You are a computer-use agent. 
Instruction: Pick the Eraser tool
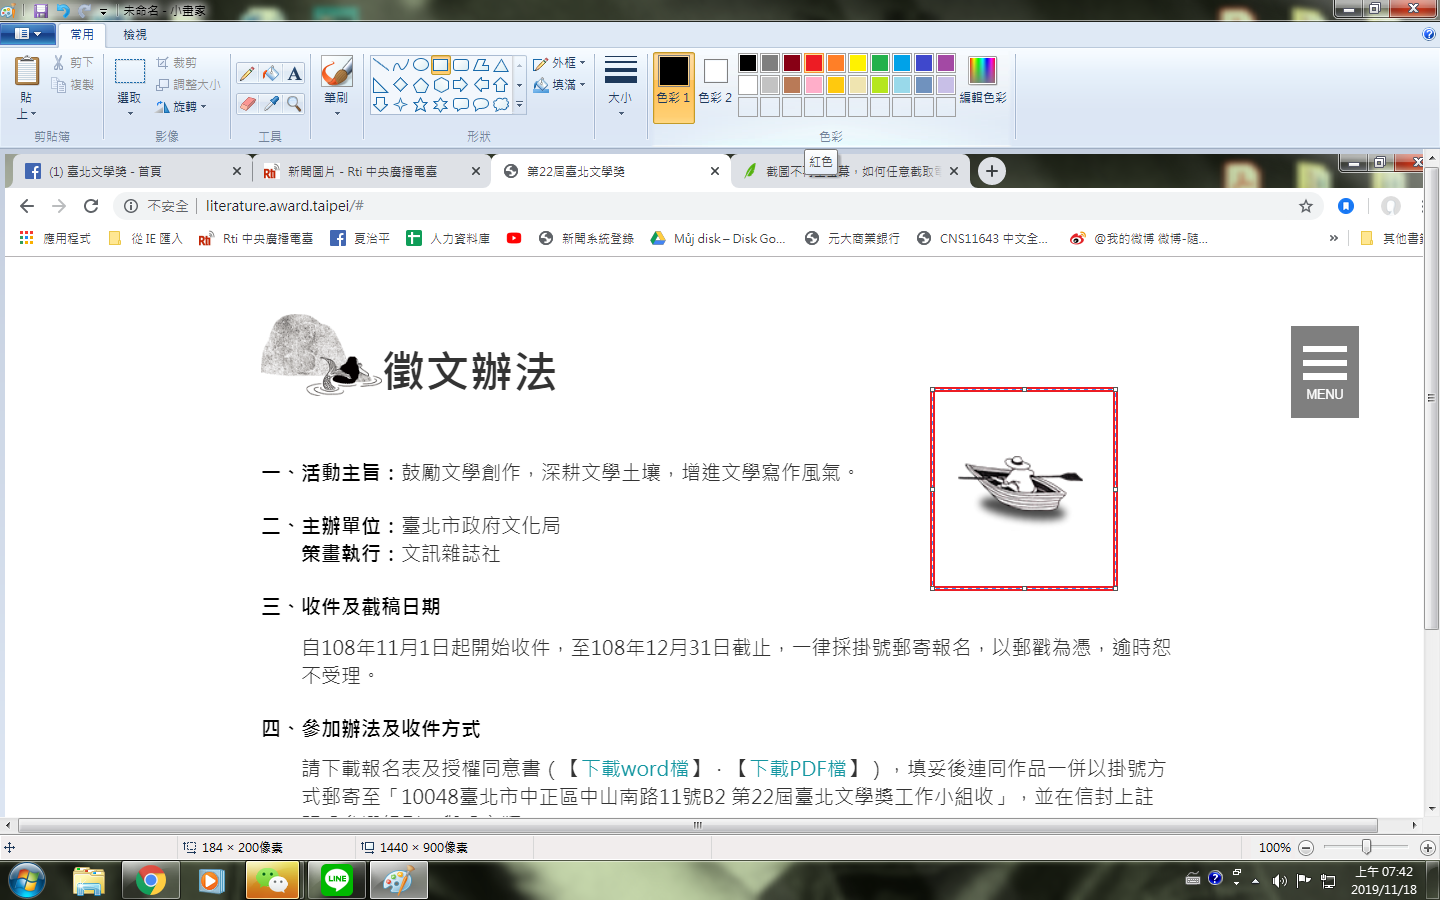coord(247,103)
